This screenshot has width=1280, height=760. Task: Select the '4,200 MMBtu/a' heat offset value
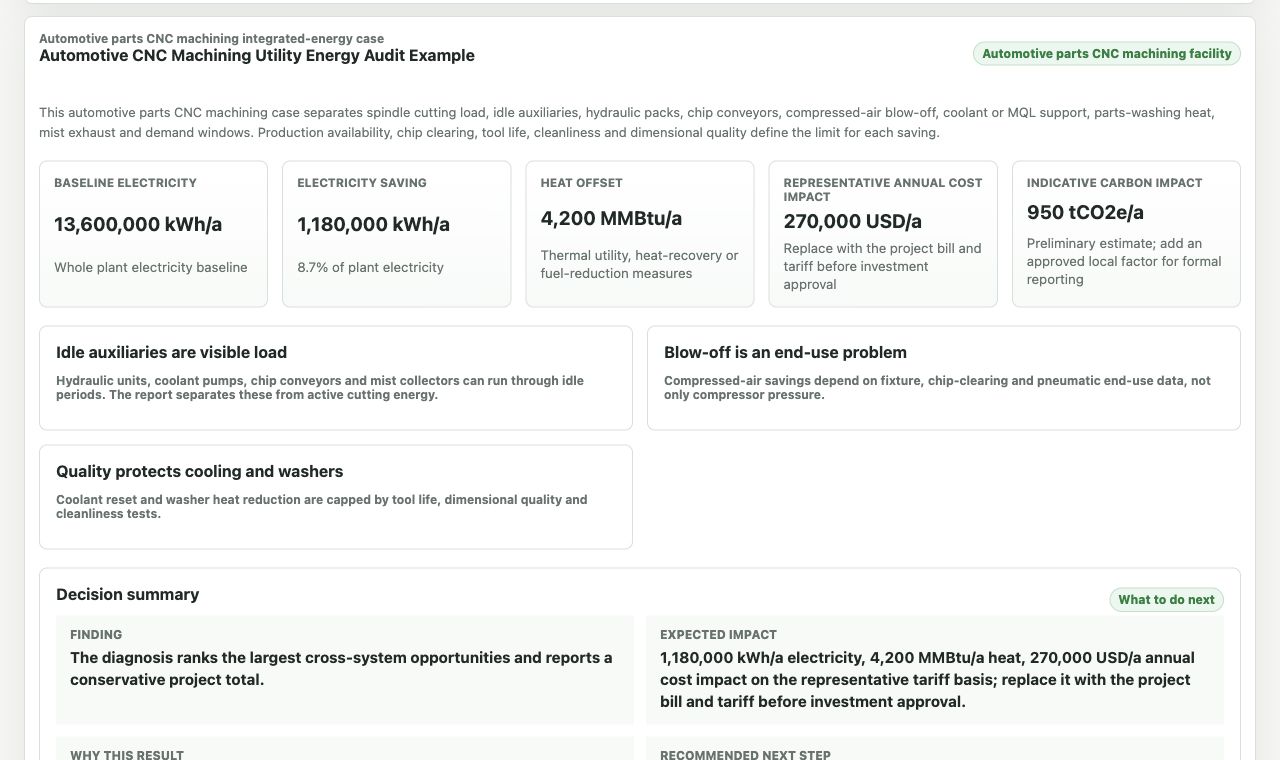coord(611,218)
